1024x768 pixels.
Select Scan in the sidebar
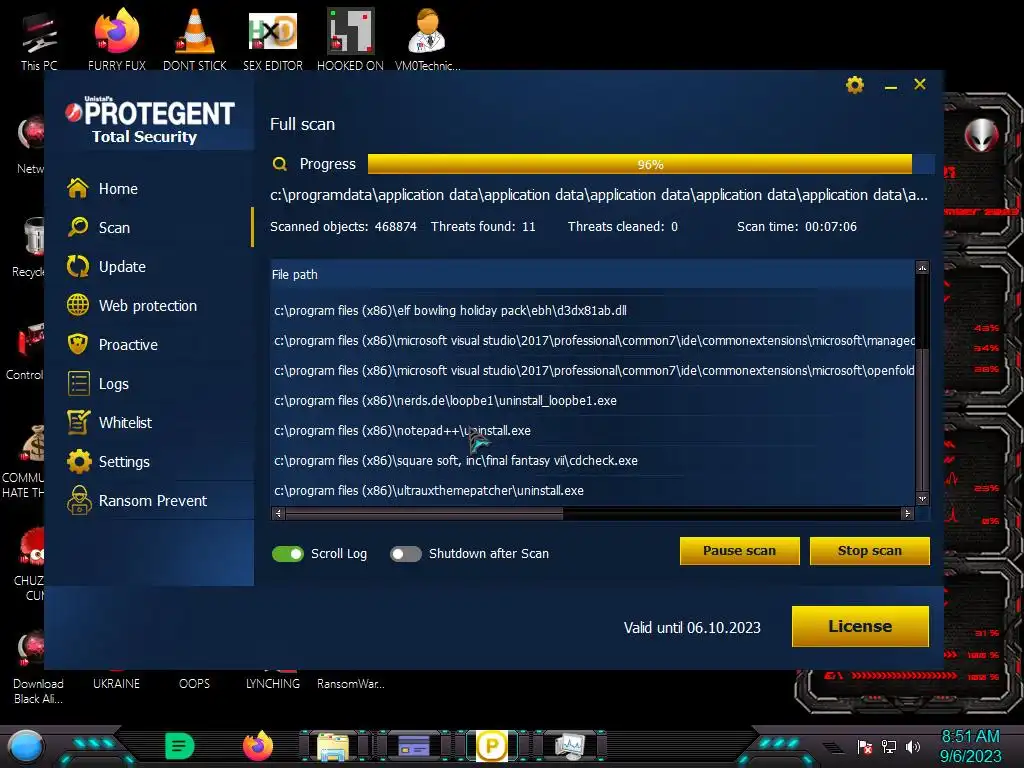pos(114,228)
